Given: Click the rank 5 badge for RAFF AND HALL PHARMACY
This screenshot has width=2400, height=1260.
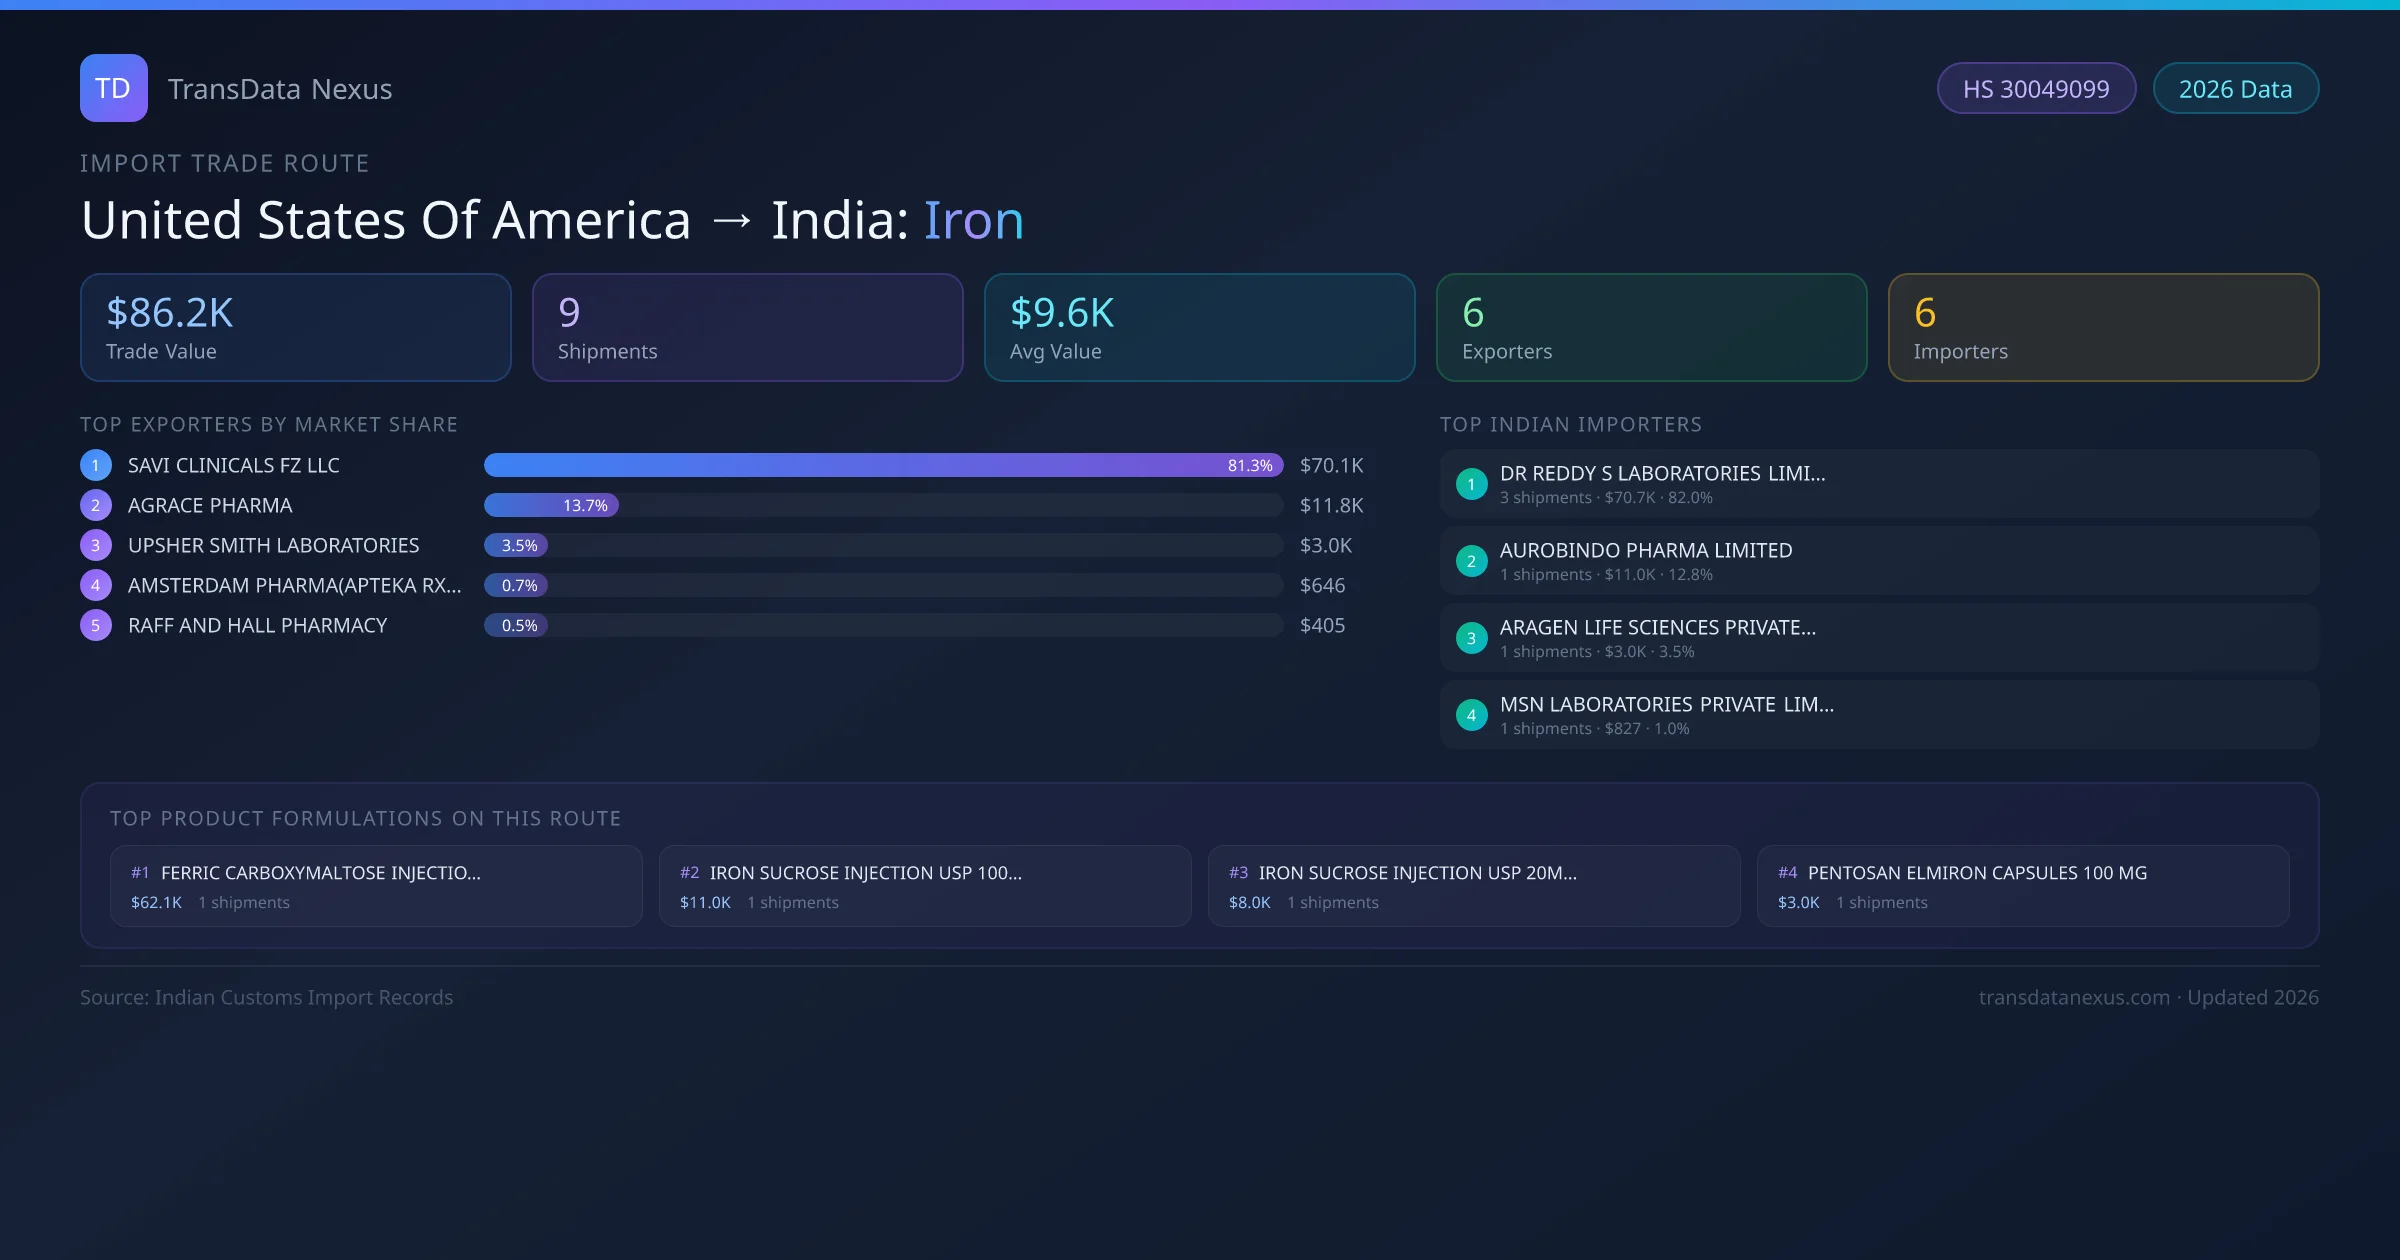Looking at the screenshot, I should (x=95, y=625).
